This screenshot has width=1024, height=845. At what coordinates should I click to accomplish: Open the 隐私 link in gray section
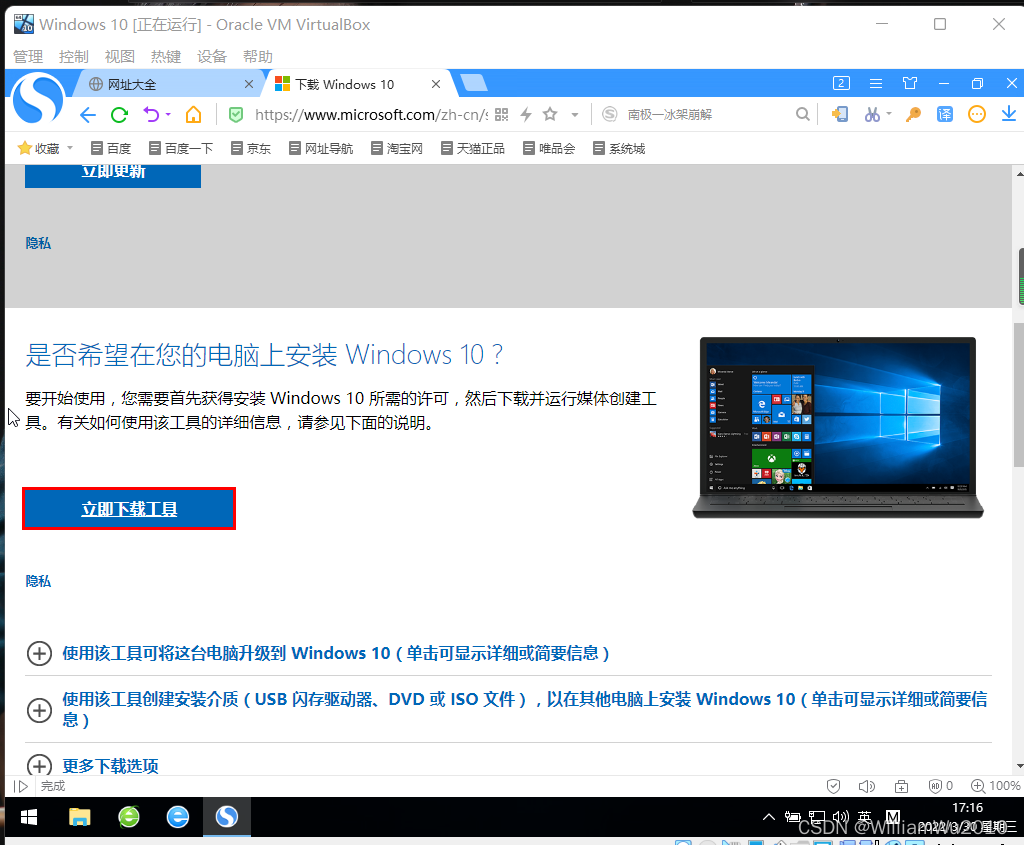(38, 243)
